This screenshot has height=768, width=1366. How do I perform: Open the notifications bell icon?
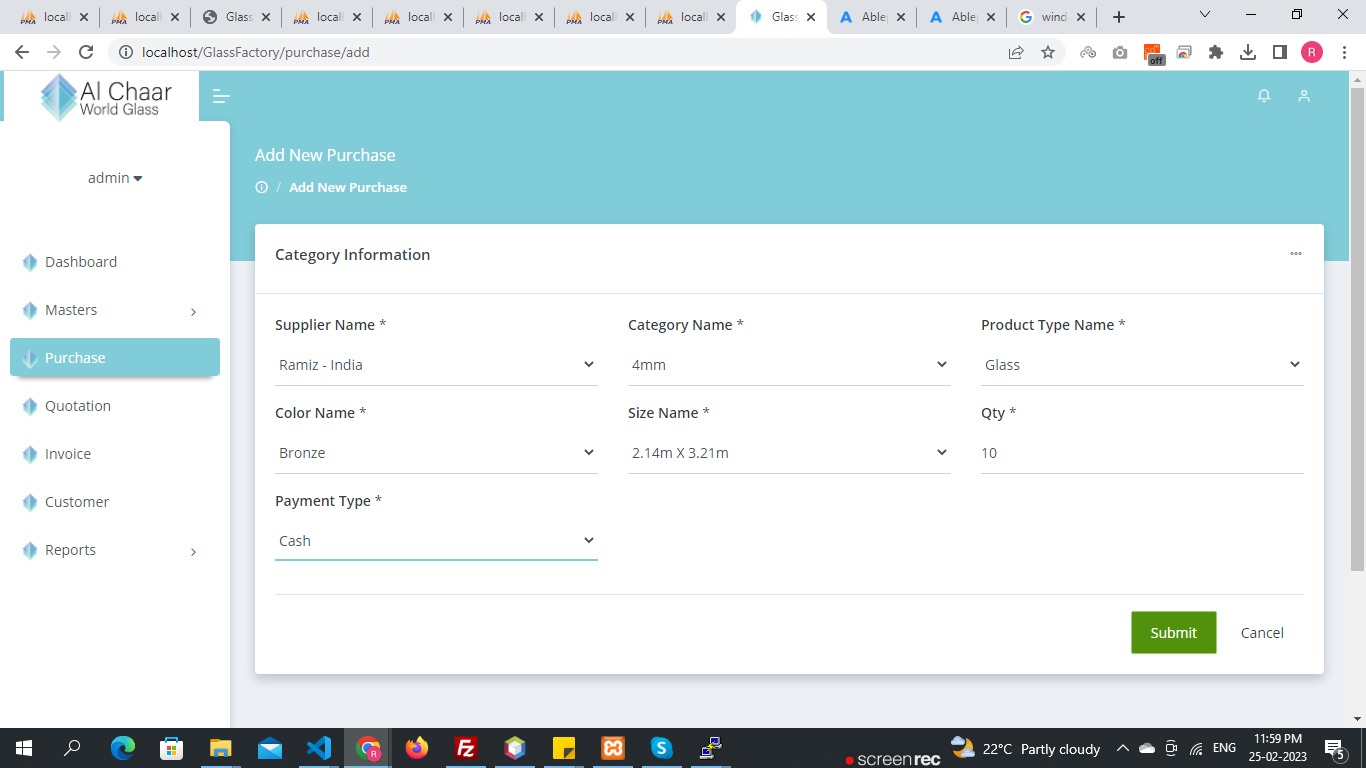1264,96
